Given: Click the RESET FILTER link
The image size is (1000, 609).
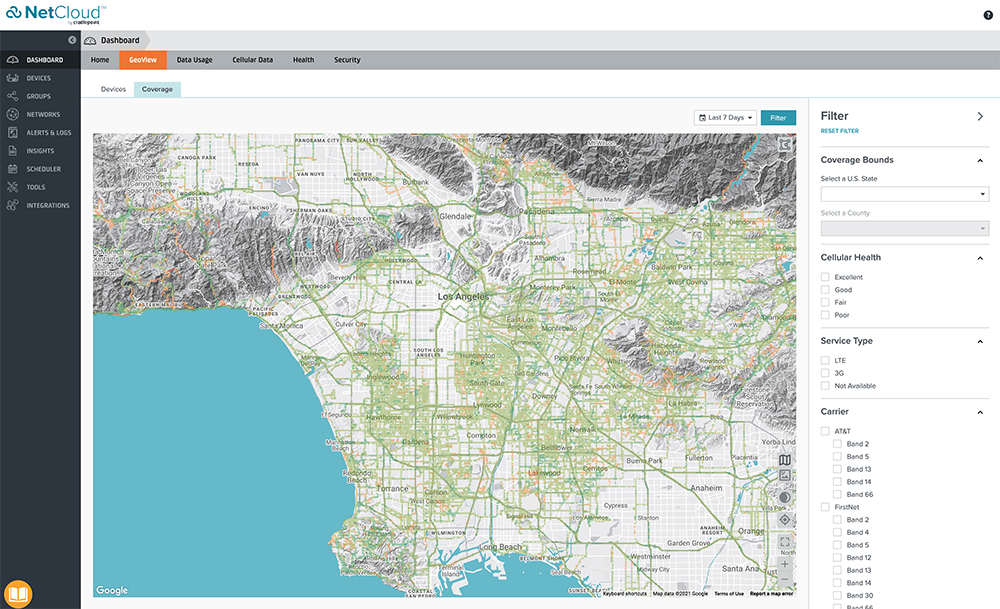Looking at the screenshot, I should tap(839, 131).
